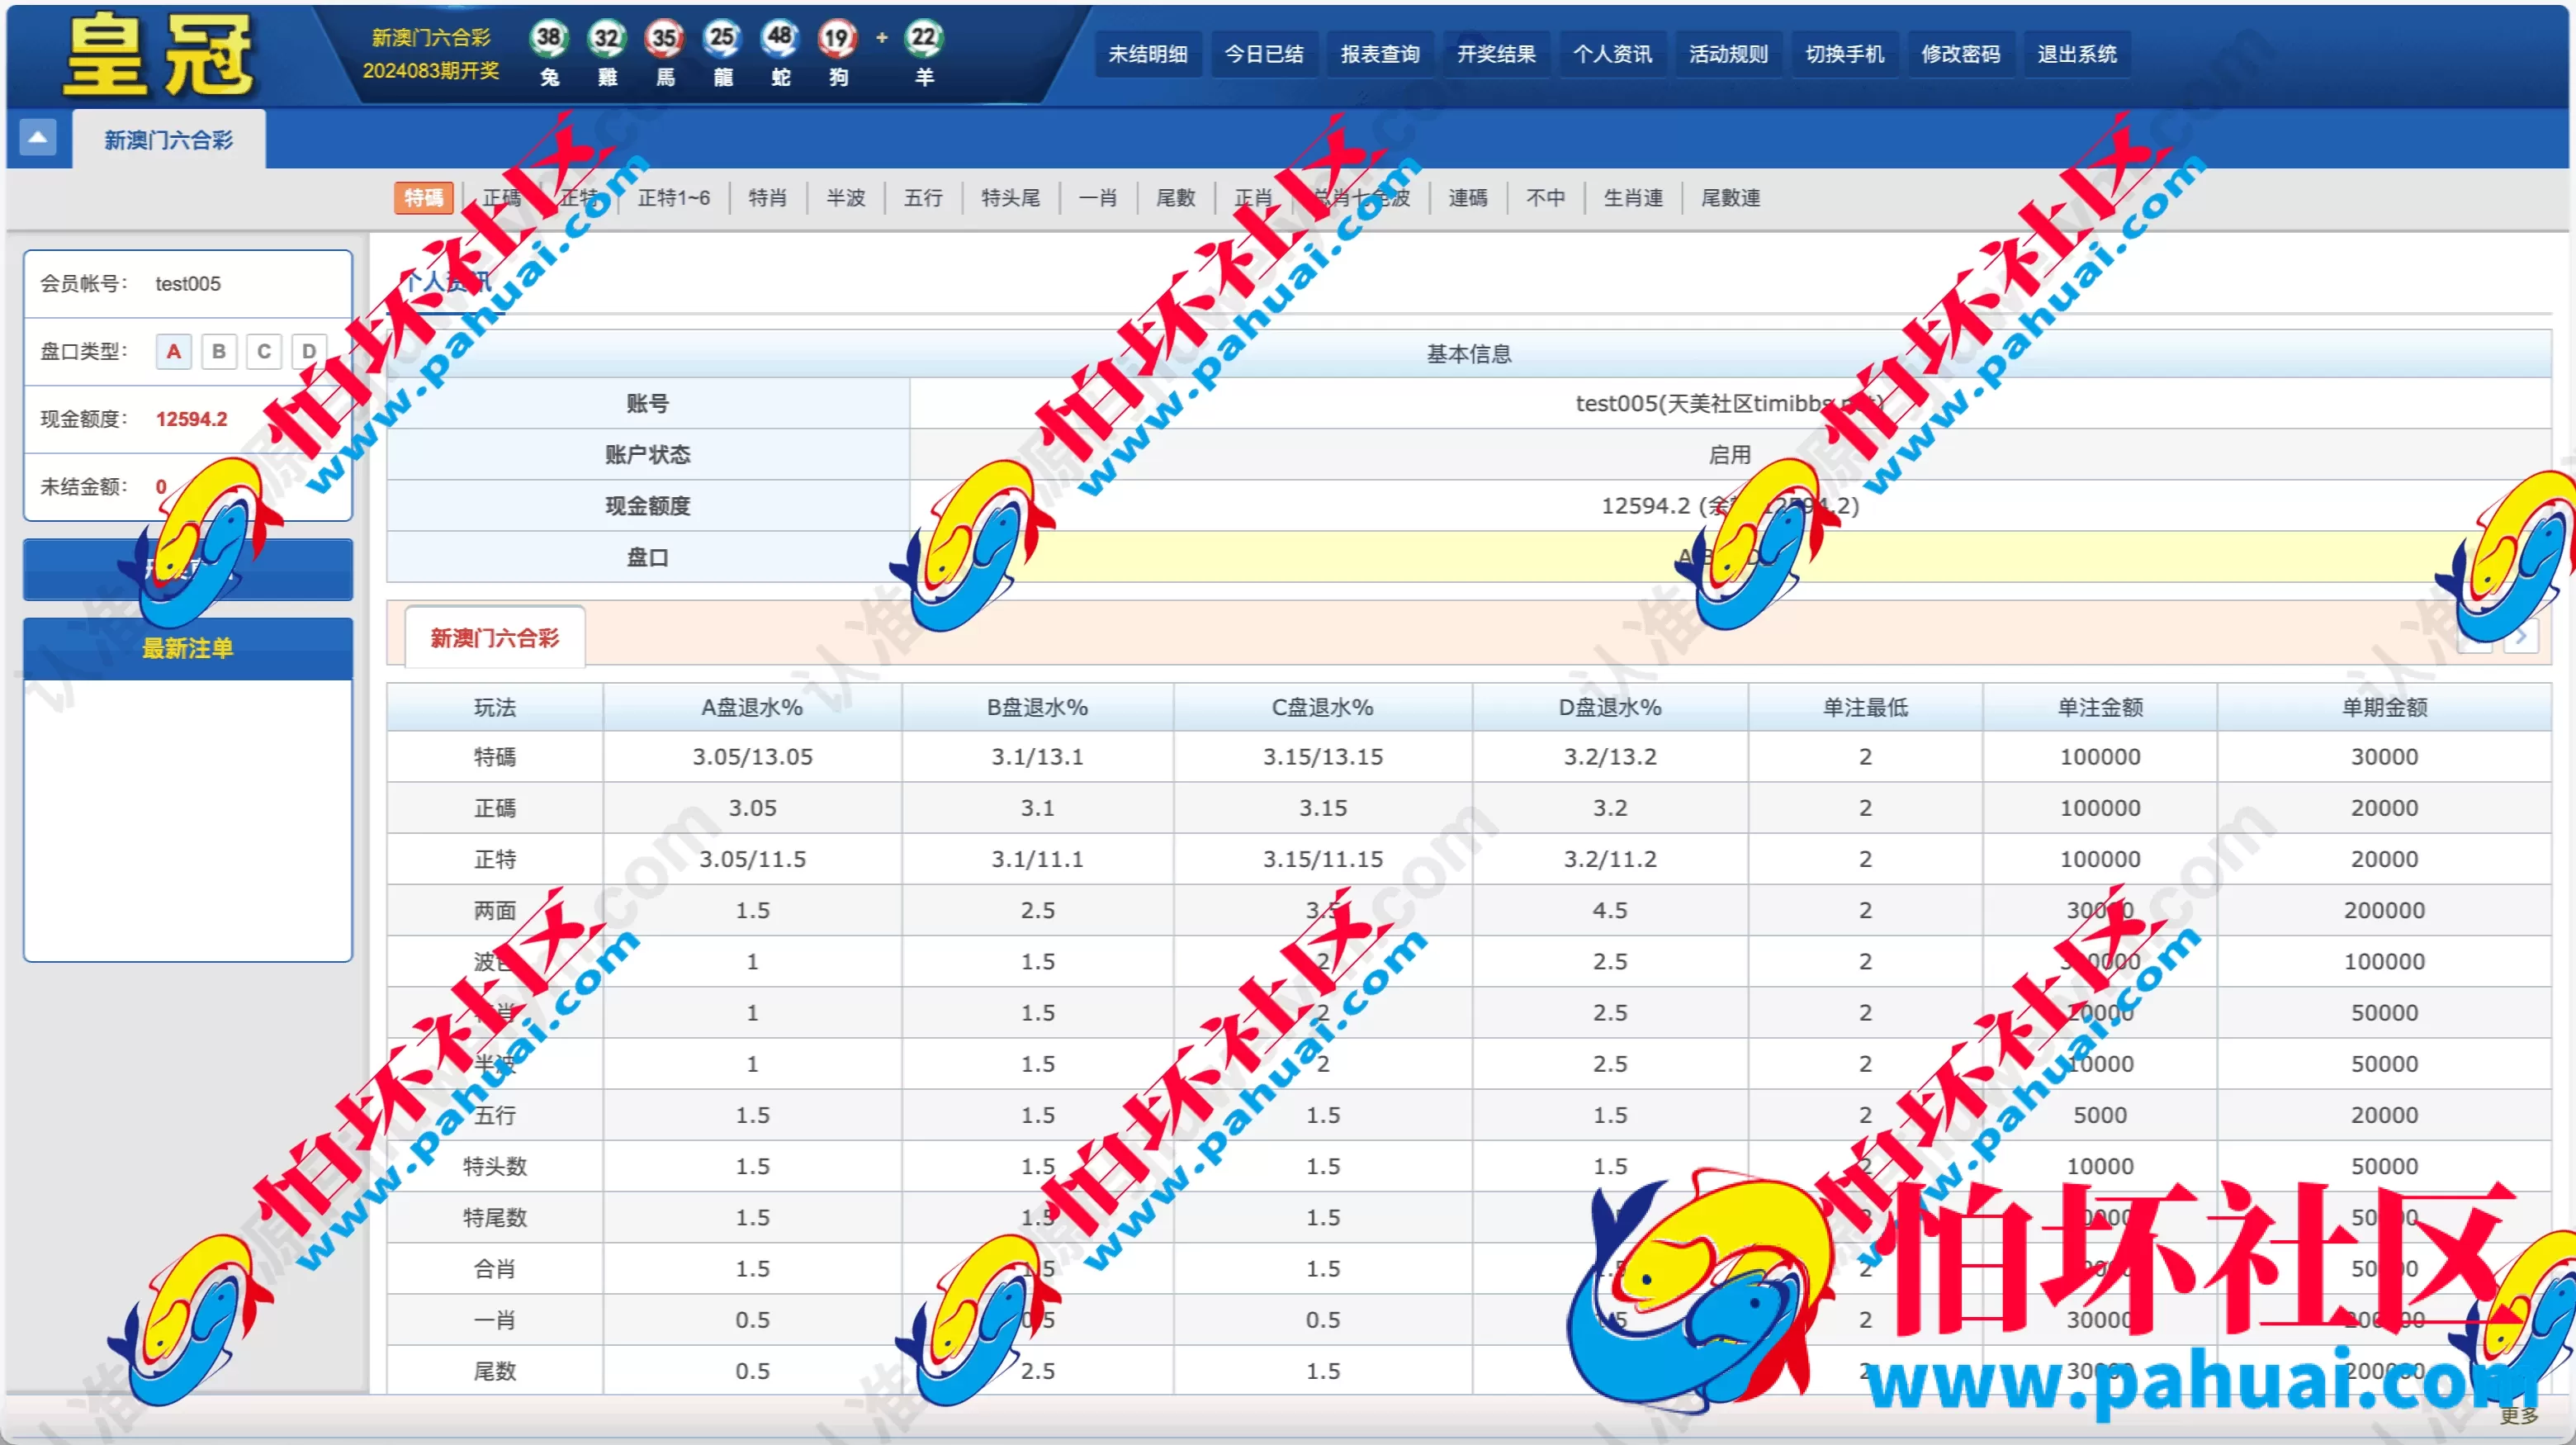Image resolution: width=2576 pixels, height=1445 pixels.
Task: Click the 合肖 row label
Action: tap(495, 1268)
